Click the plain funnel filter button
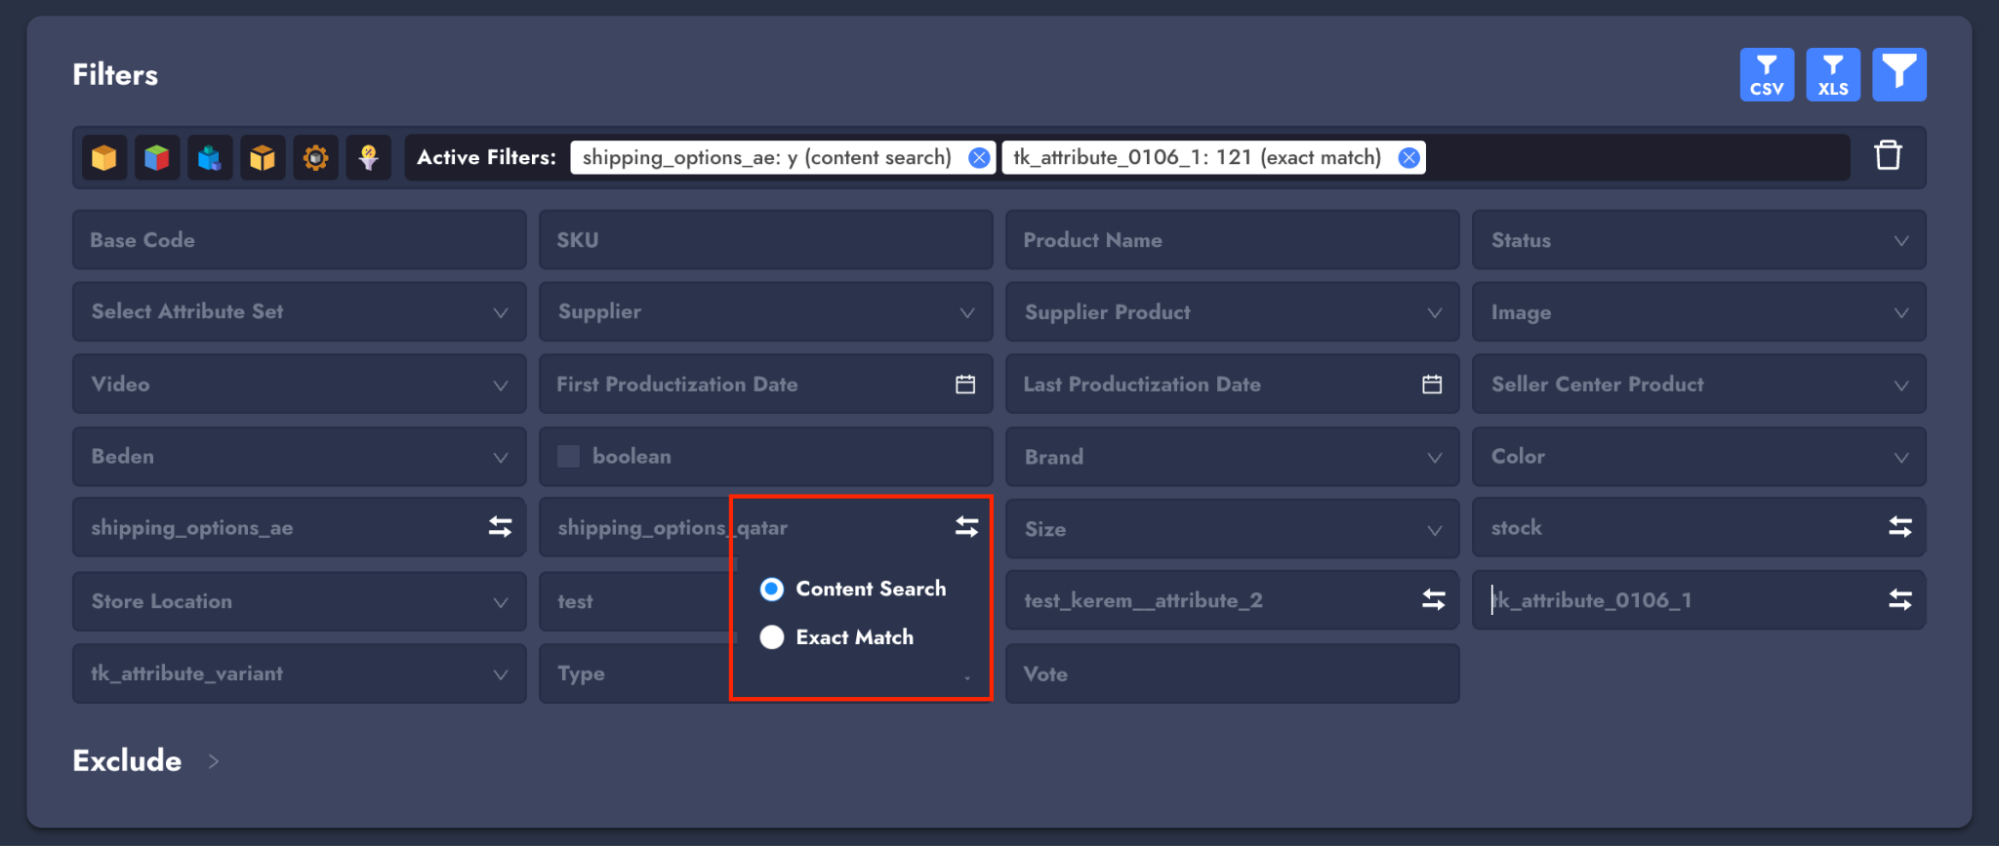The width and height of the screenshot is (1999, 847). pyautogui.click(x=1898, y=75)
